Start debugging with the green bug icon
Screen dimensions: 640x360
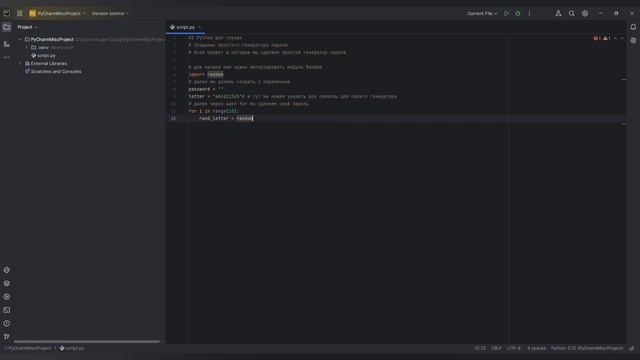coord(518,13)
